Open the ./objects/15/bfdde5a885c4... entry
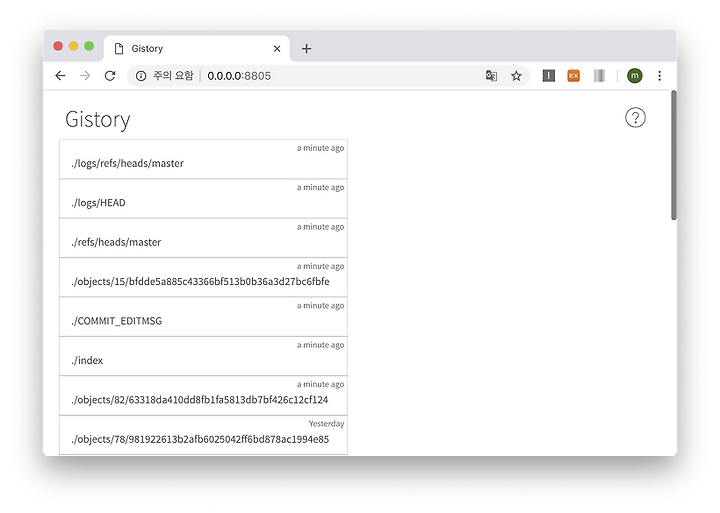The image size is (720, 513). [203, 277]
